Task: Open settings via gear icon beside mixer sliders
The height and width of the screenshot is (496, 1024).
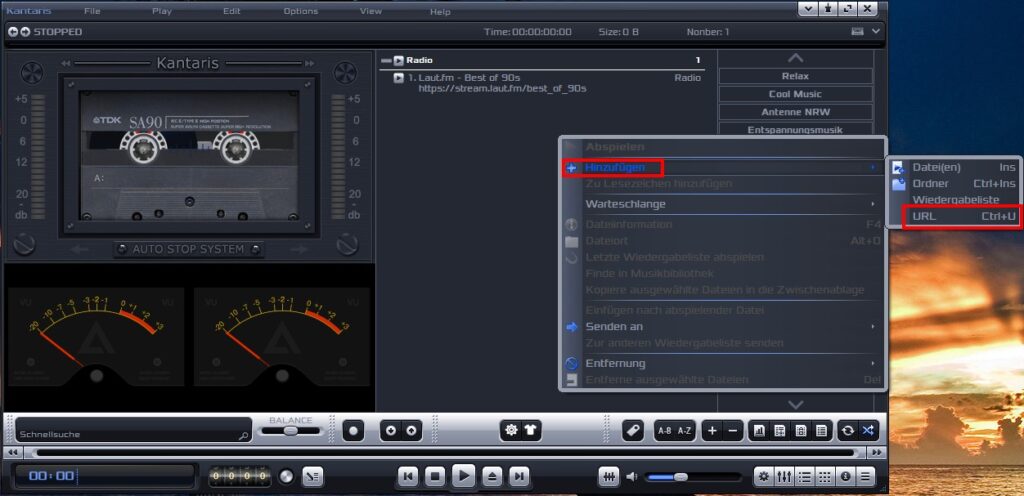Action: click(763, 476)
